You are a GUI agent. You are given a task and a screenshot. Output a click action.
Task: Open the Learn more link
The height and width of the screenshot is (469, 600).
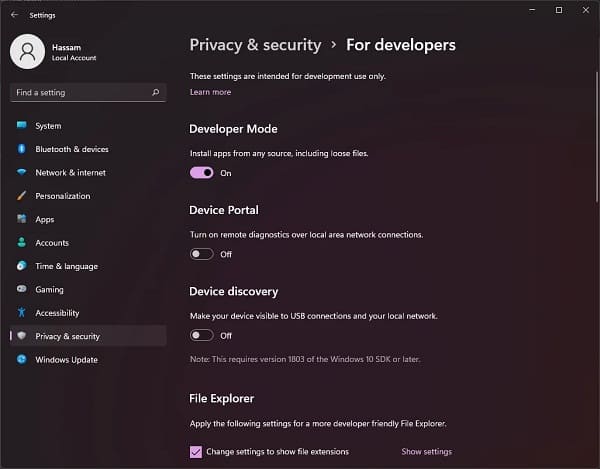[x=210, y=92]
